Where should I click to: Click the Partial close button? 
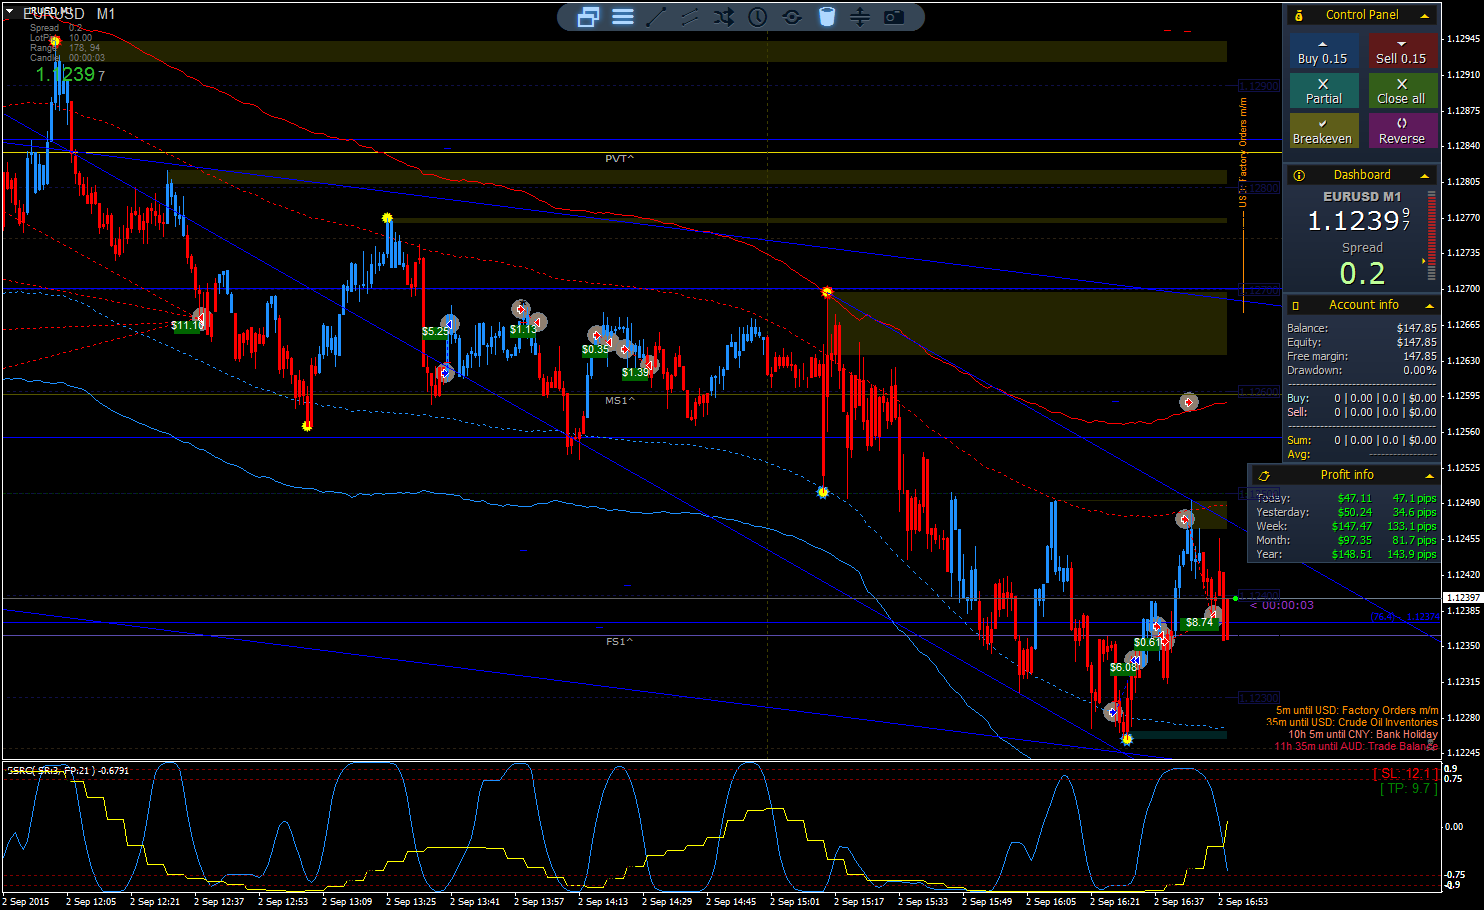[1323, 91]
